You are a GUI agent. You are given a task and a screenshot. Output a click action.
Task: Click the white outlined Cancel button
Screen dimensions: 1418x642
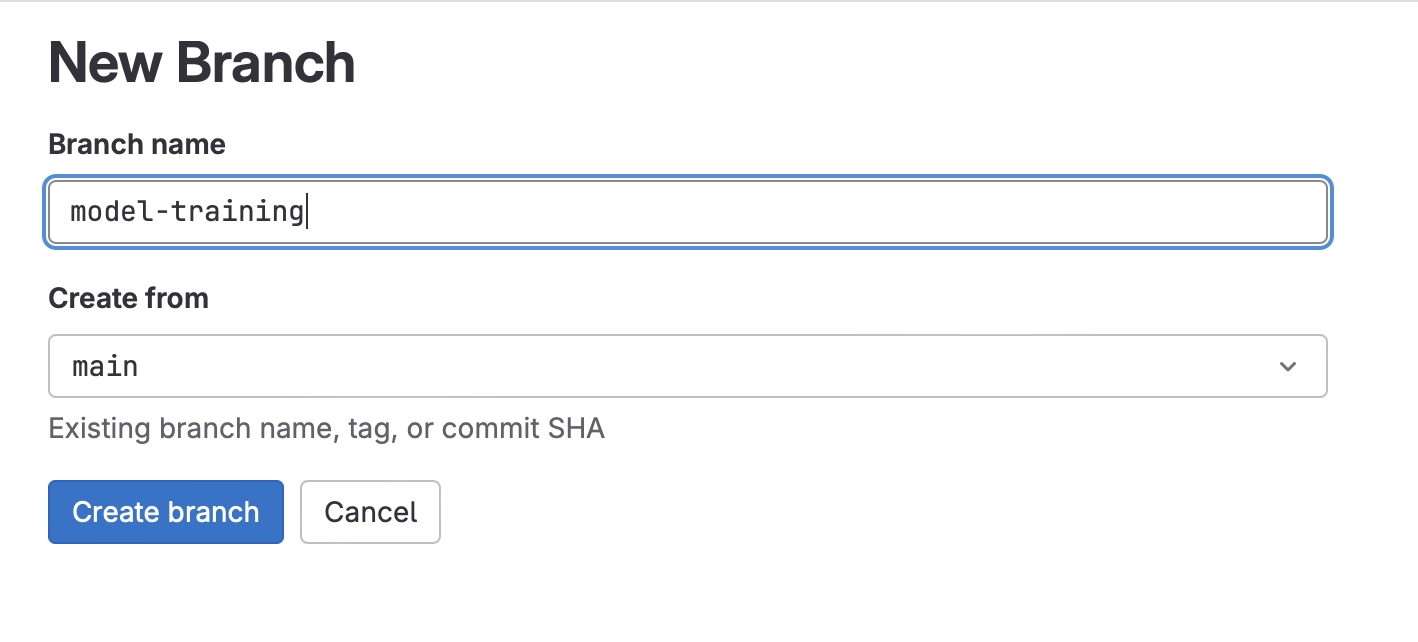pos(370,512)
